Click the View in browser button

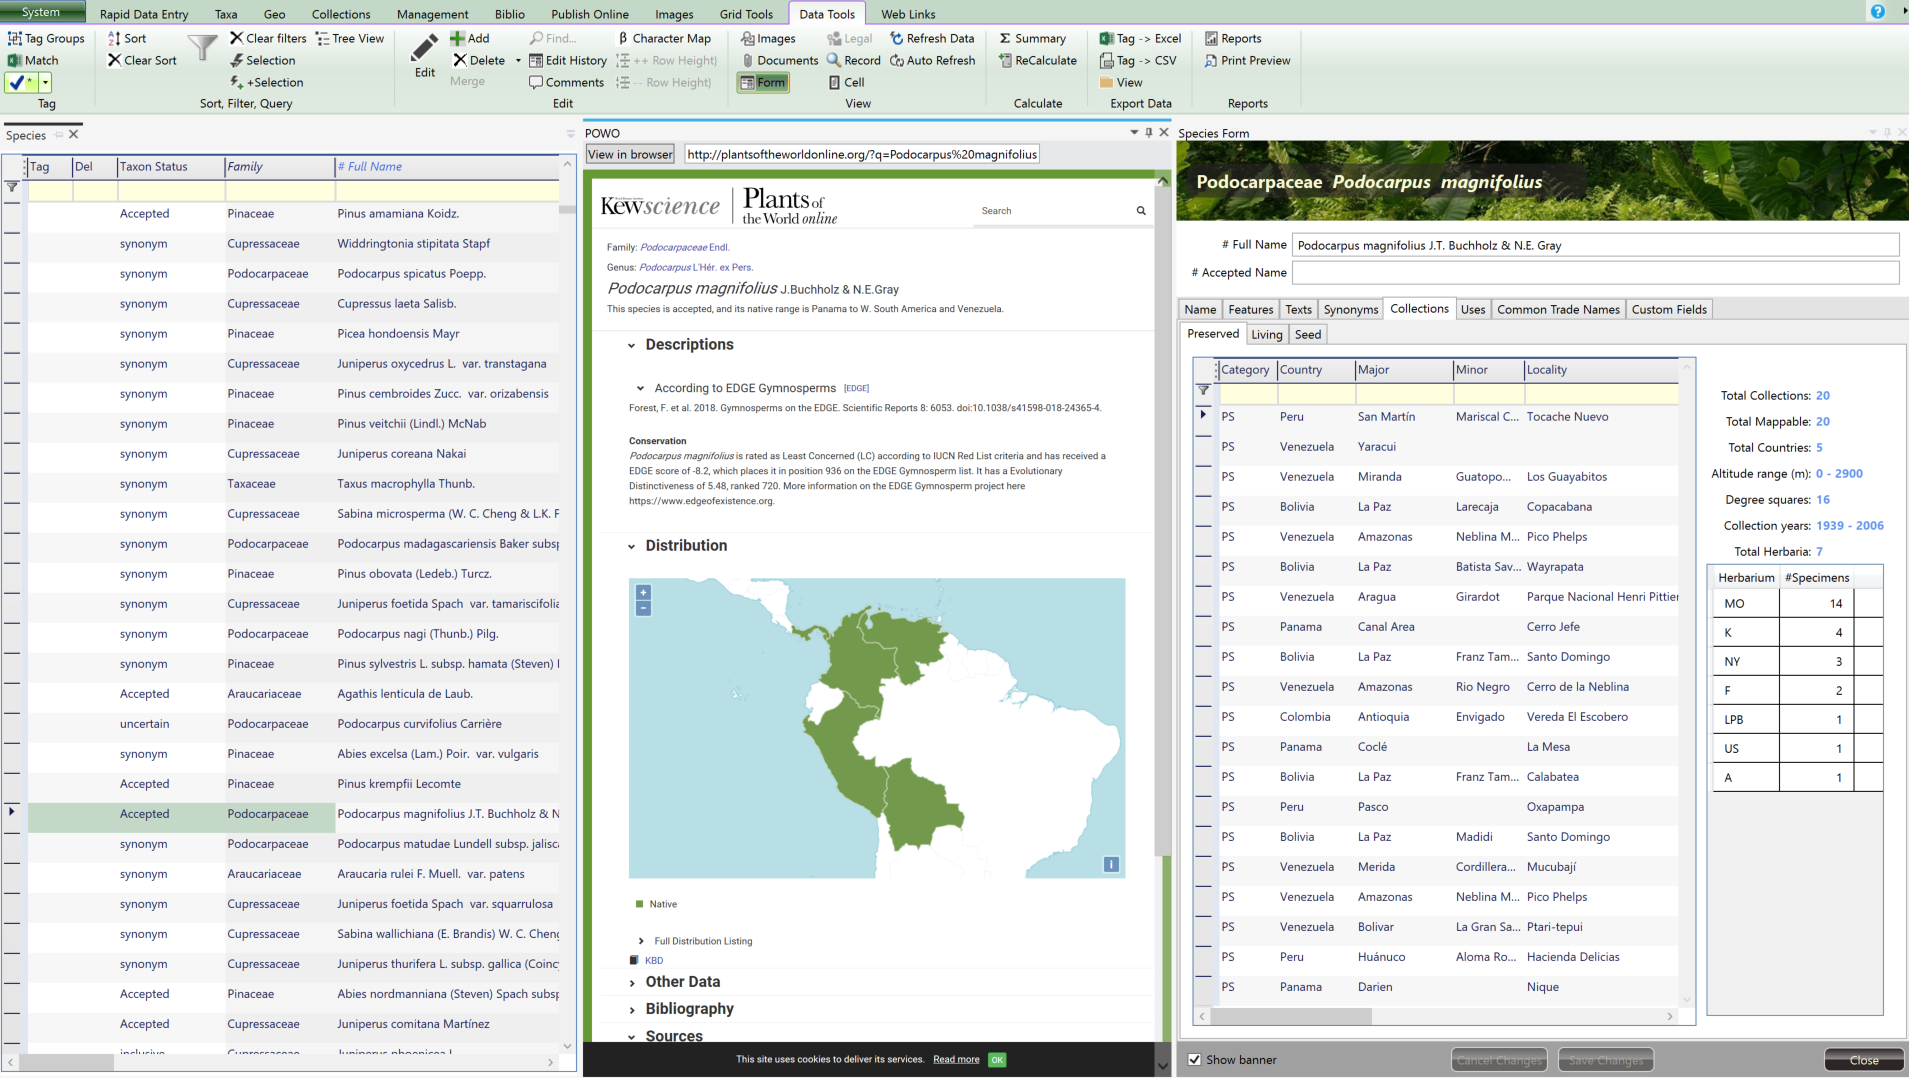[630, 154]
